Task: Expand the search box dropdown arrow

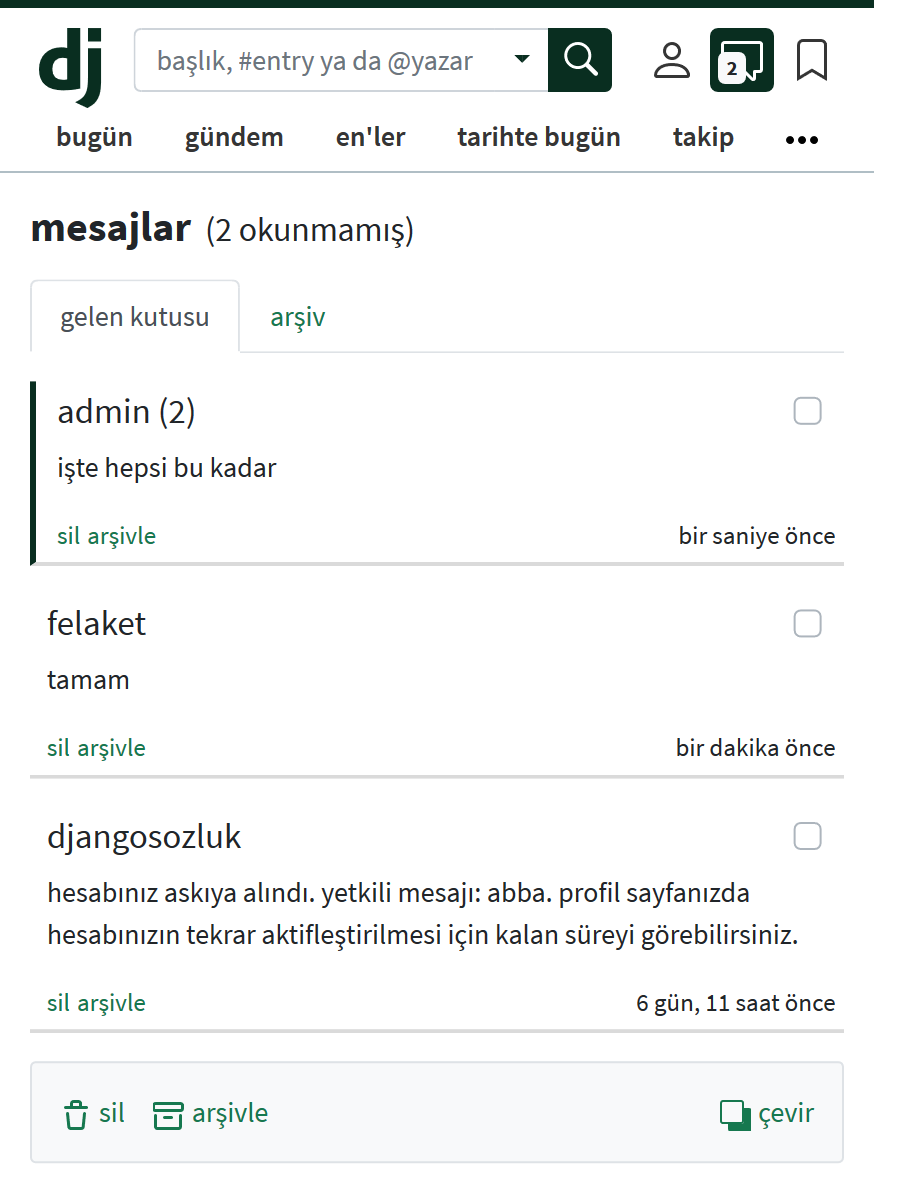Action: (x=521, y=59)
